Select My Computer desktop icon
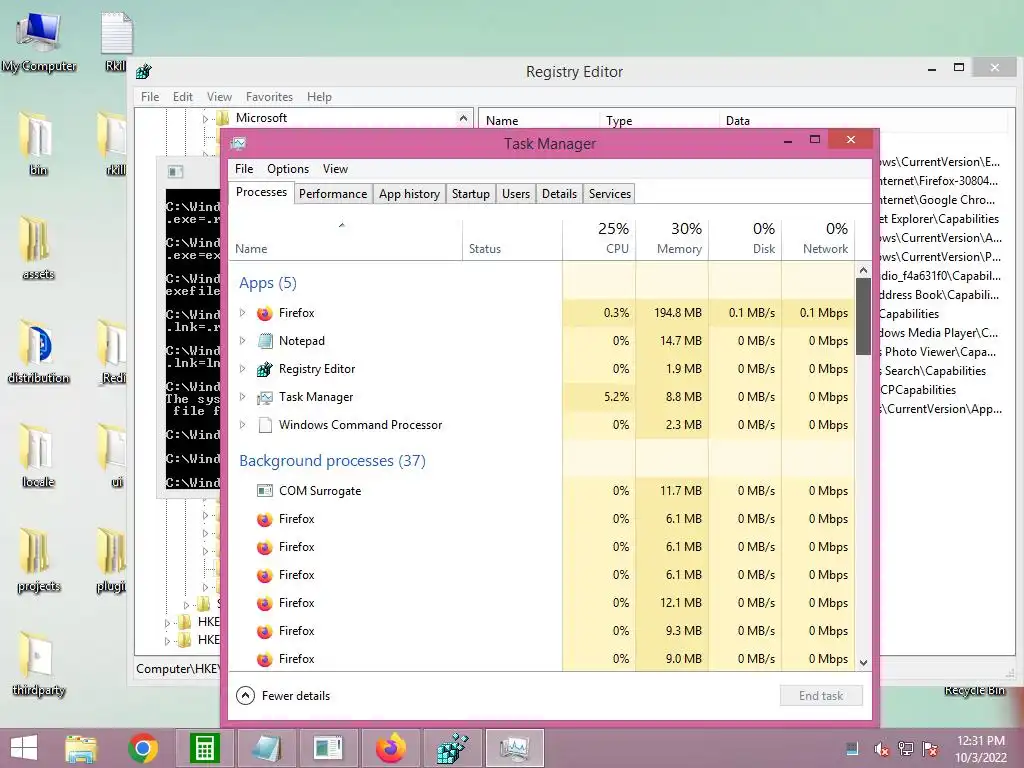The width and height of the screenshot is (1024, 768). [39, 42]
